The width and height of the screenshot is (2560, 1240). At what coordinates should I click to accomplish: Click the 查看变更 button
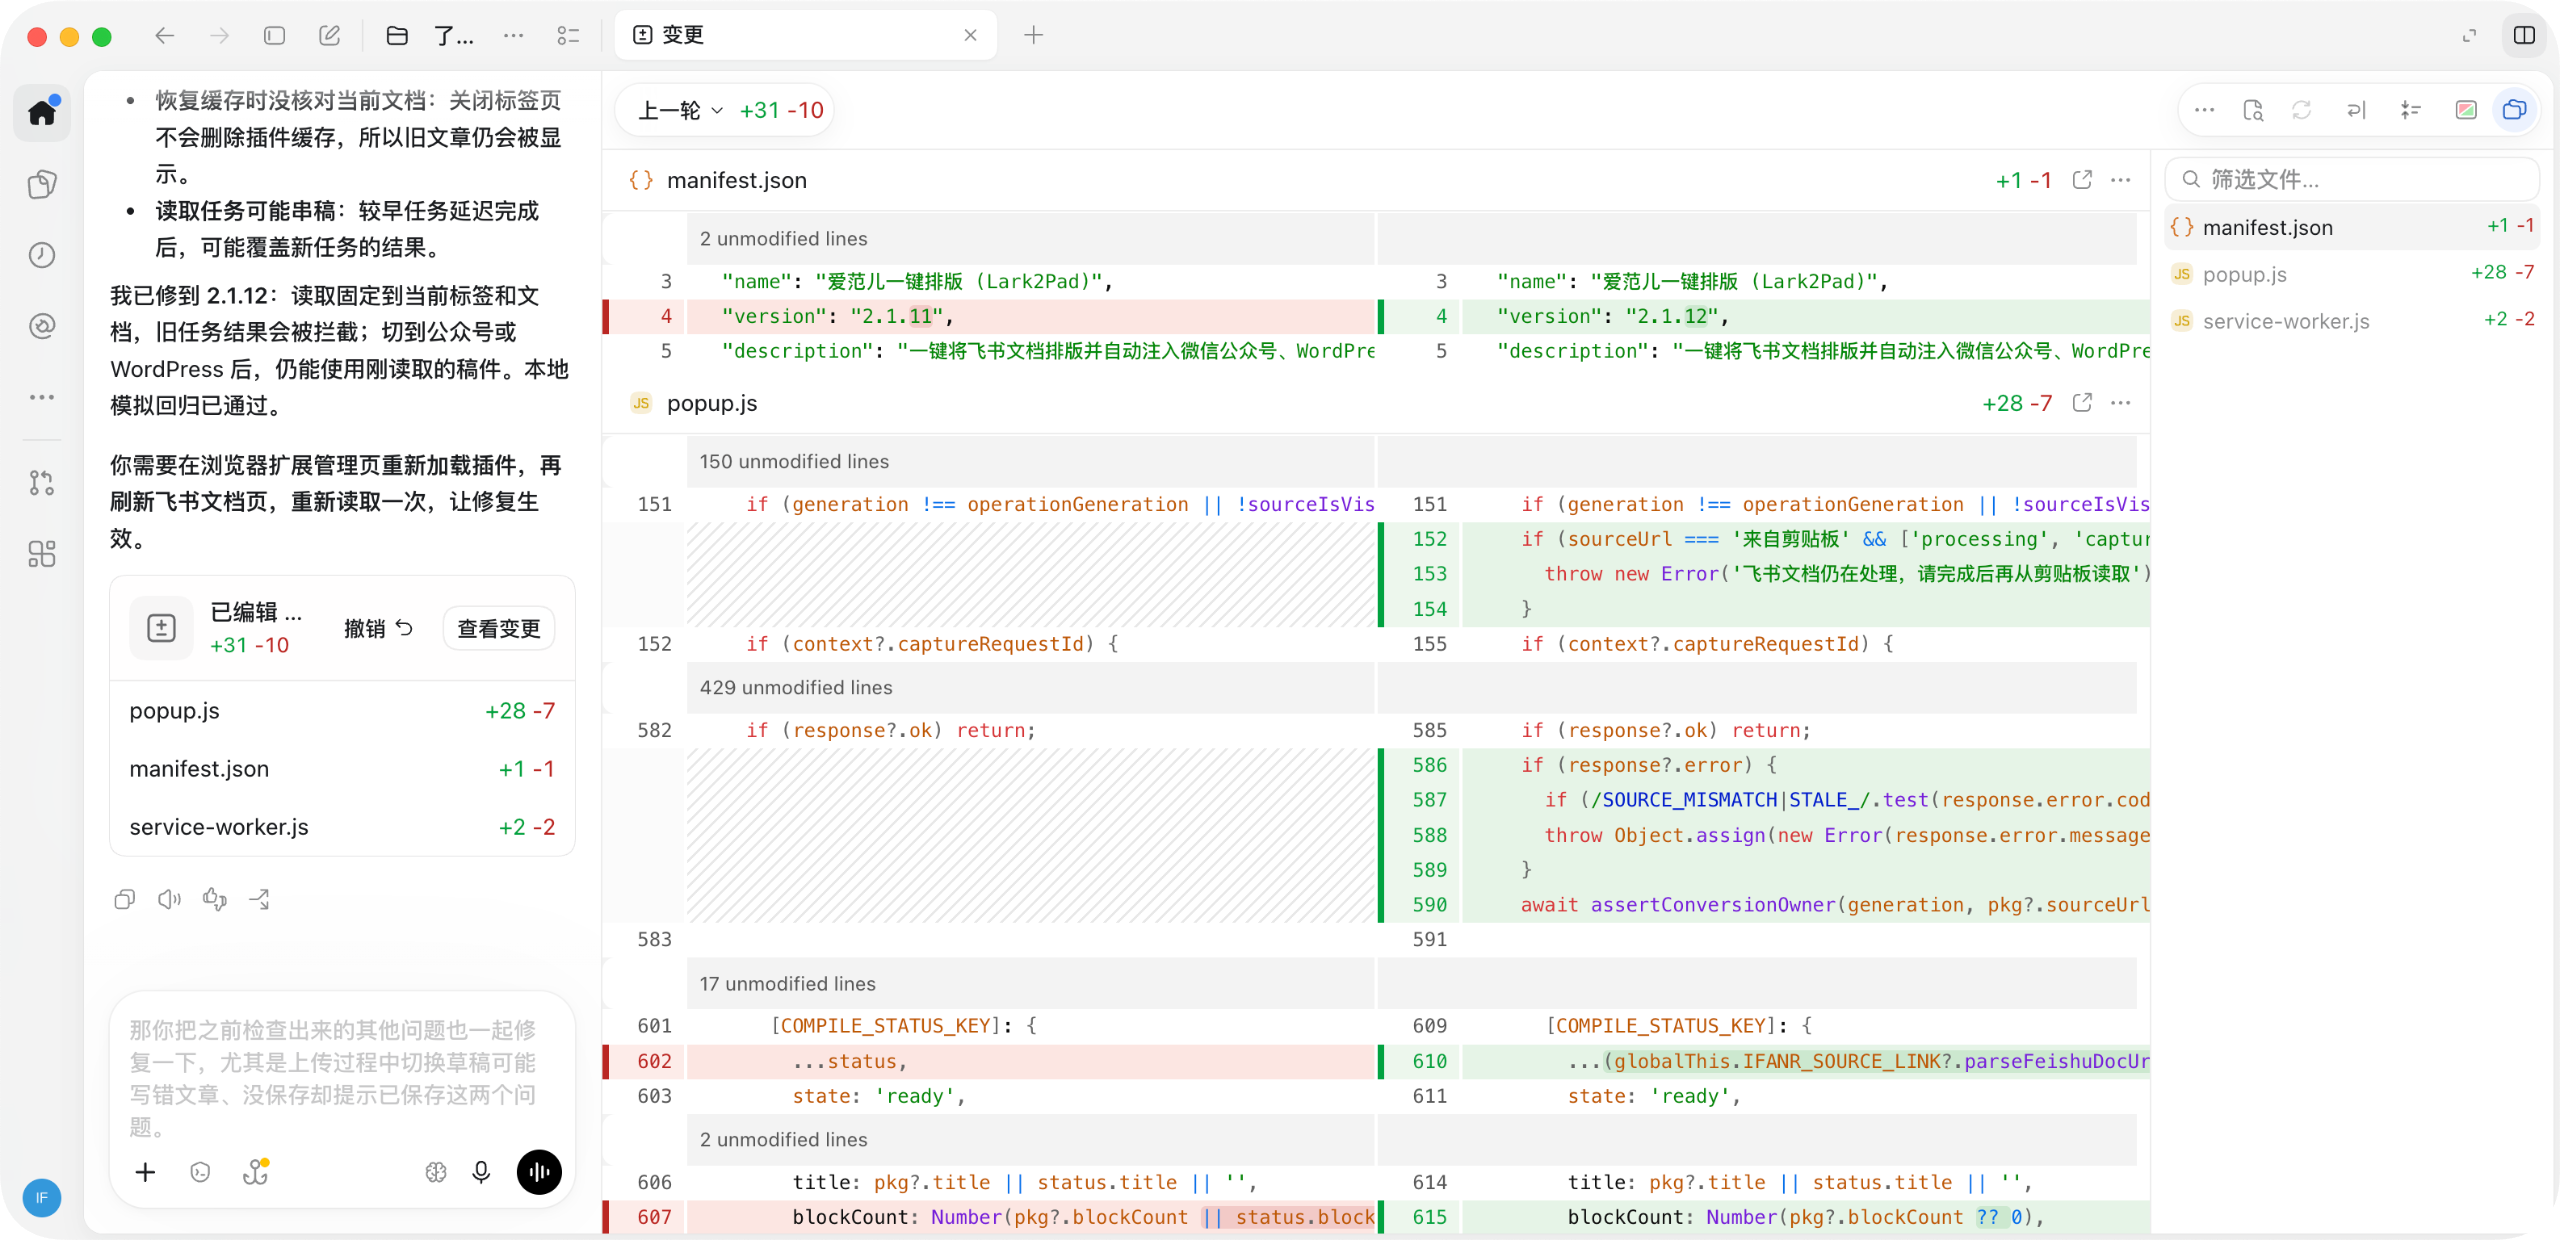click(x=499, y=629)
